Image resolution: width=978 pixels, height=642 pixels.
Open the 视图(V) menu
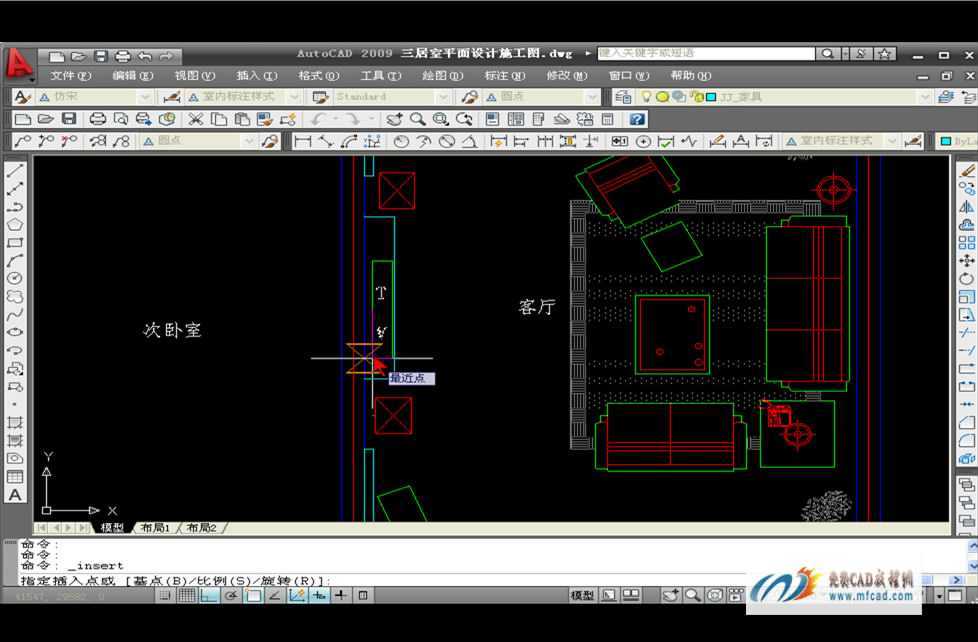195,76
